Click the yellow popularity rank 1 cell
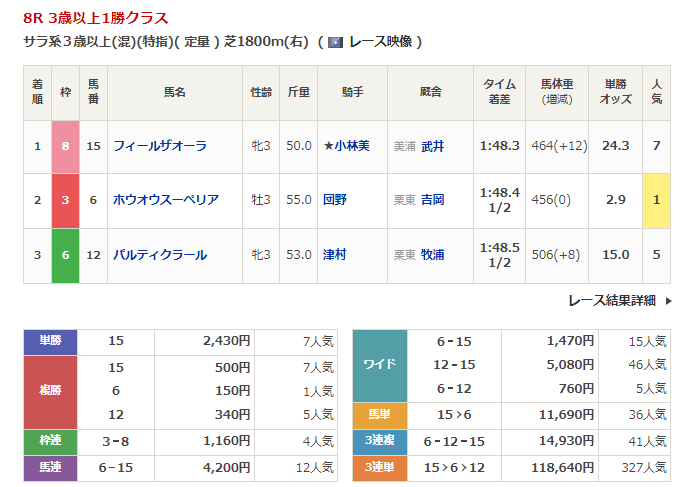Image resolution: width=689 pixels, height=487 pixels. 656,200
